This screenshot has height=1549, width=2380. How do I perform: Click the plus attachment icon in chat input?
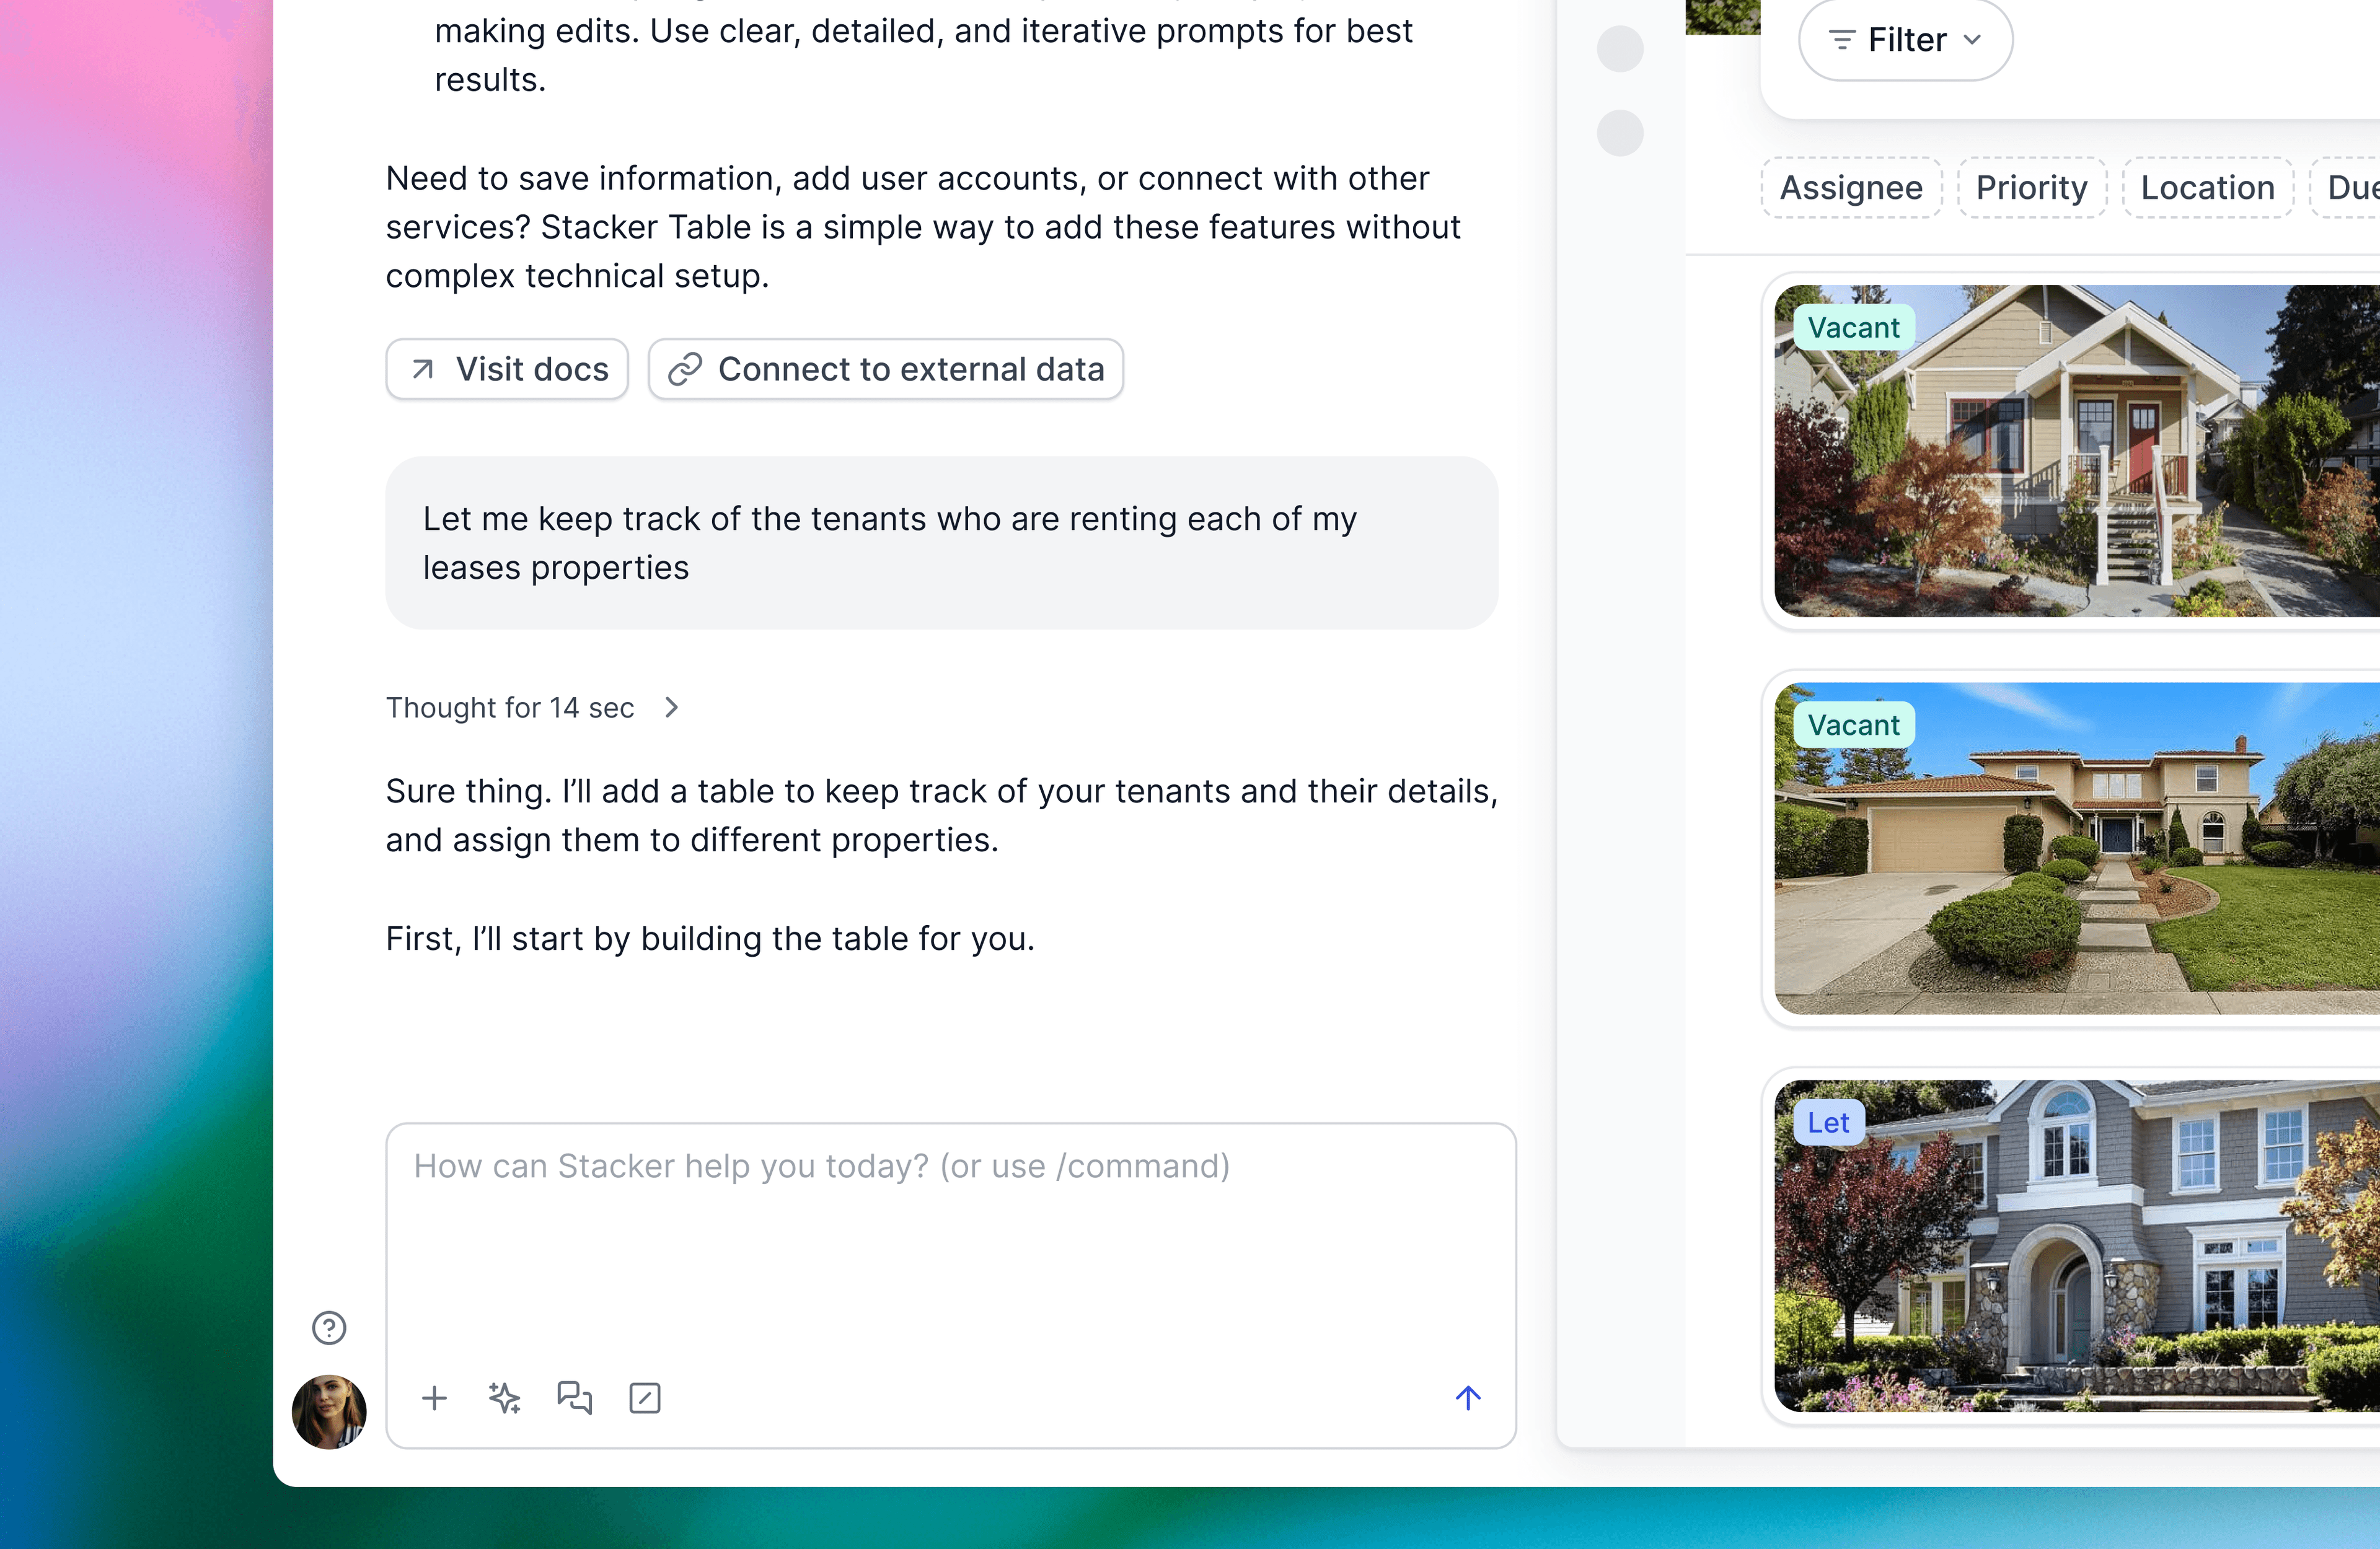tap(434, 1398)
